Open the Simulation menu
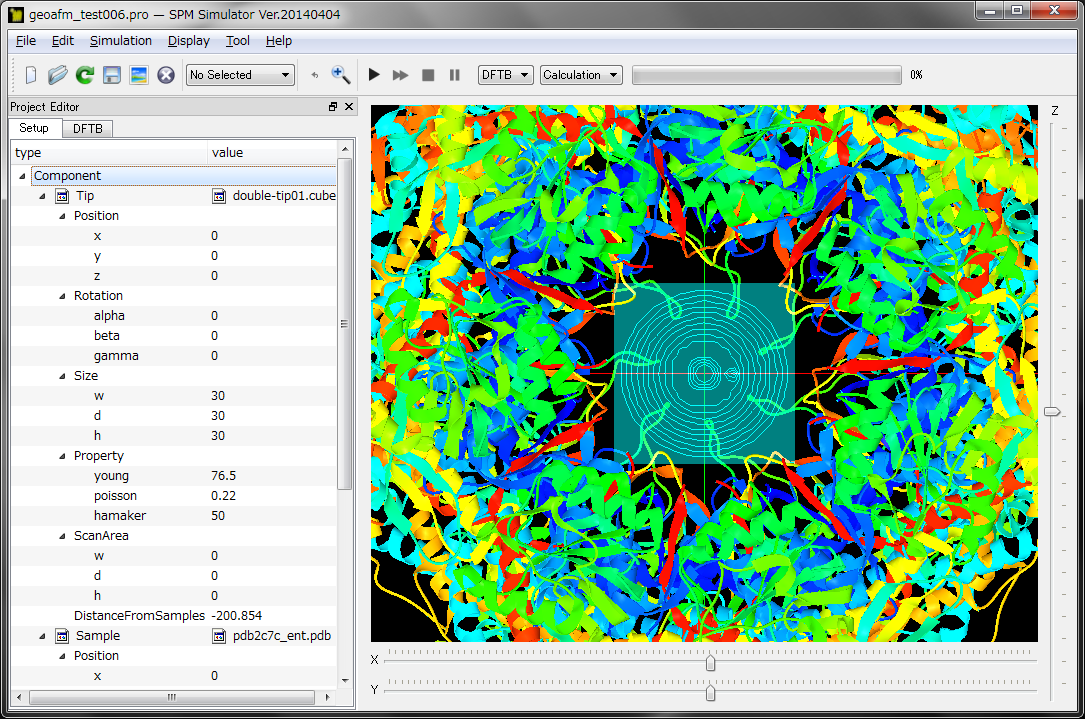 (x=121, y=41)
